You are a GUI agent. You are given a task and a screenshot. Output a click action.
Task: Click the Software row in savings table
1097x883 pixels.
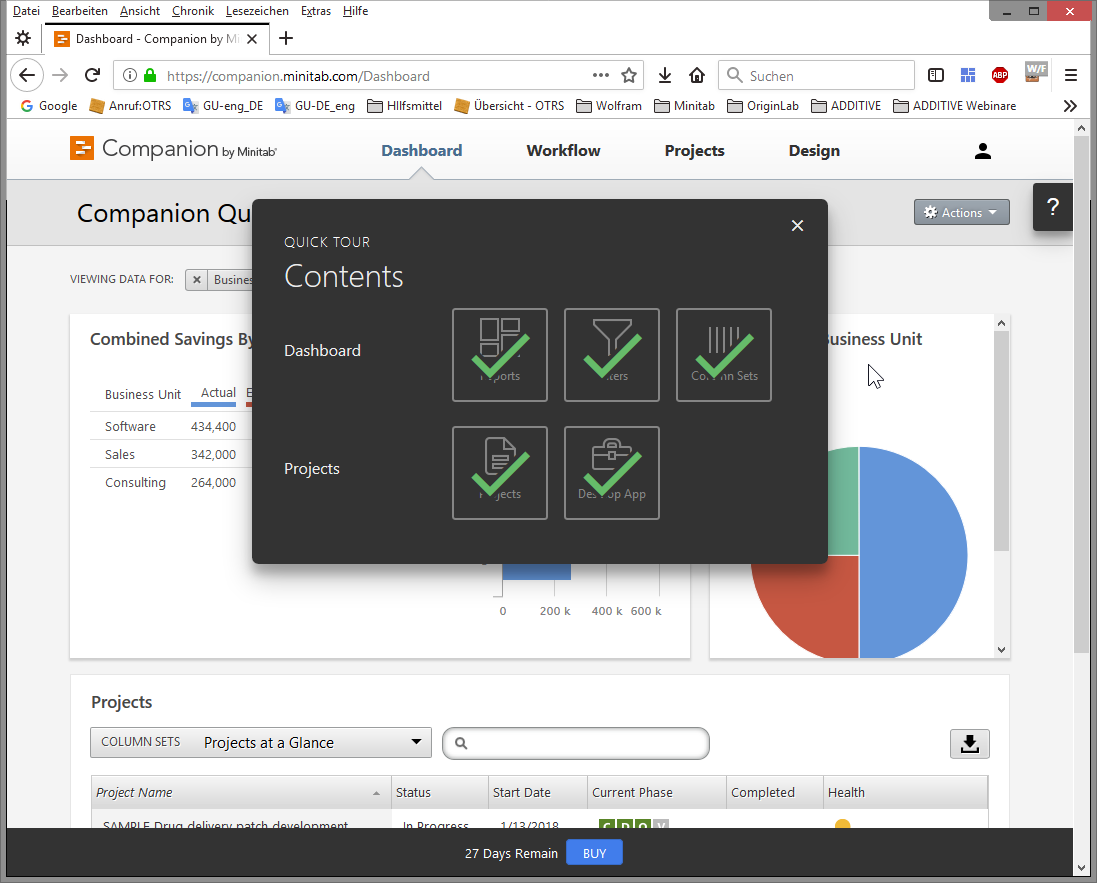click(171, 426)
